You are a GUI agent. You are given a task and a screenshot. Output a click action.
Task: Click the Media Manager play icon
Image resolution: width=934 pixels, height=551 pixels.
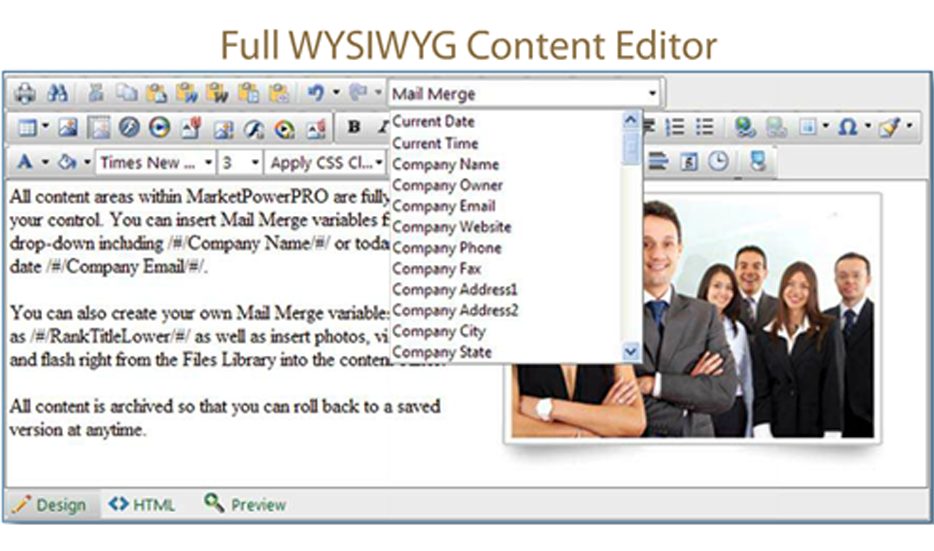160,127
